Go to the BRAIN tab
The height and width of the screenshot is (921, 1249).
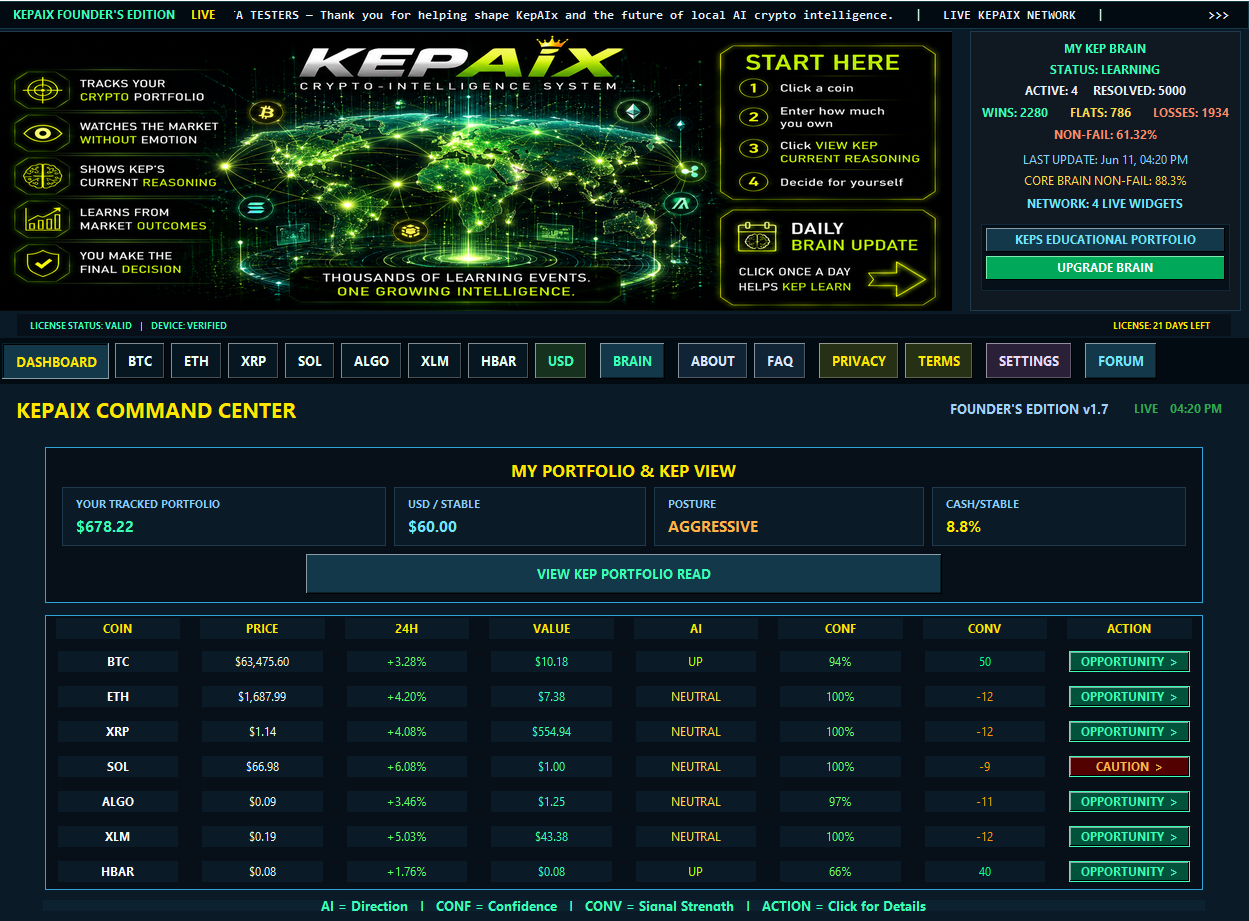click(632, 361)
